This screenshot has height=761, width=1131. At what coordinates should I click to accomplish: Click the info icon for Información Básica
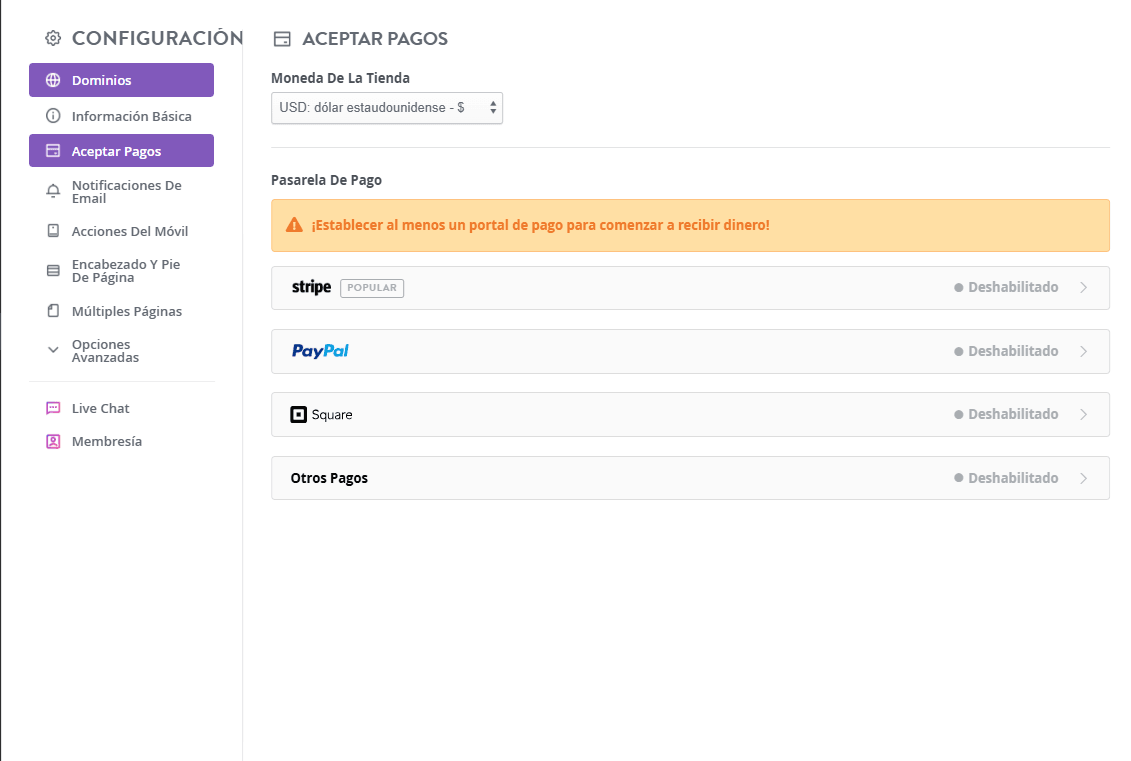pos(54,116)
